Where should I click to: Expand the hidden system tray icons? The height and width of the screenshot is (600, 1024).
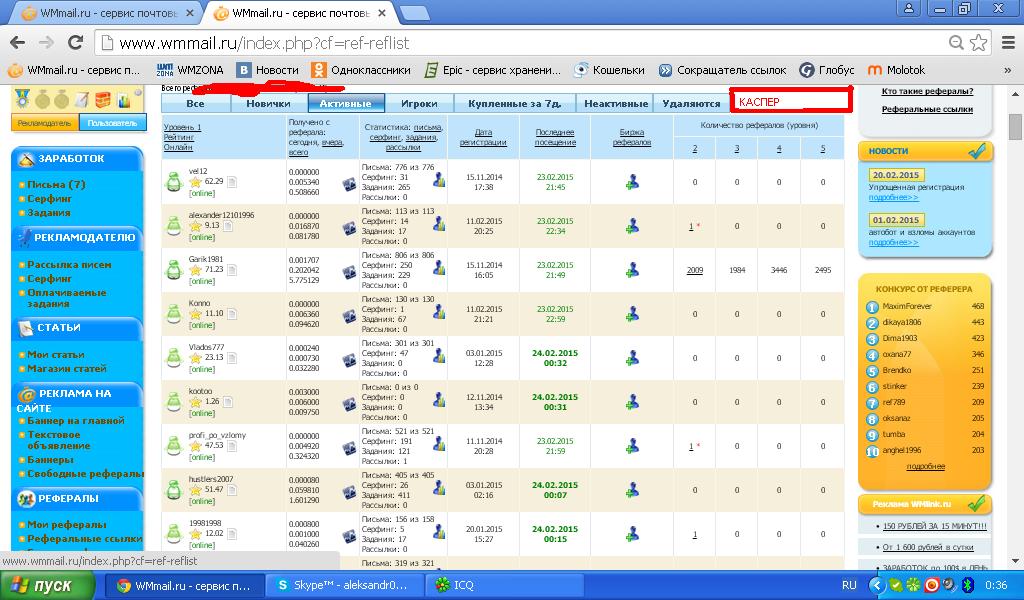tap(877, 585)
